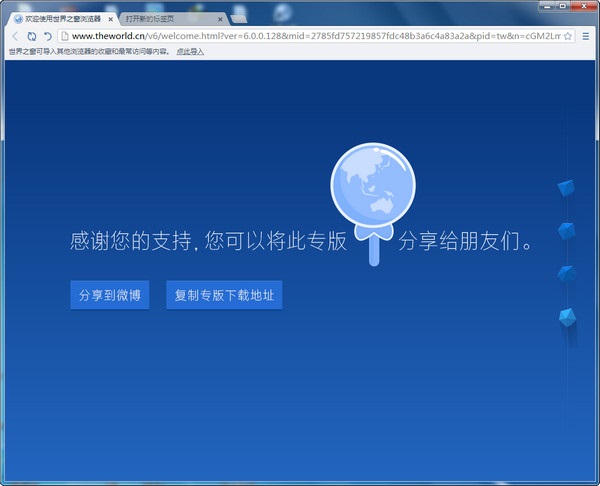The width and height of the screenshot is (600, 486).
Task: Minimize the browser window
Action: click(x=547, y=6)
